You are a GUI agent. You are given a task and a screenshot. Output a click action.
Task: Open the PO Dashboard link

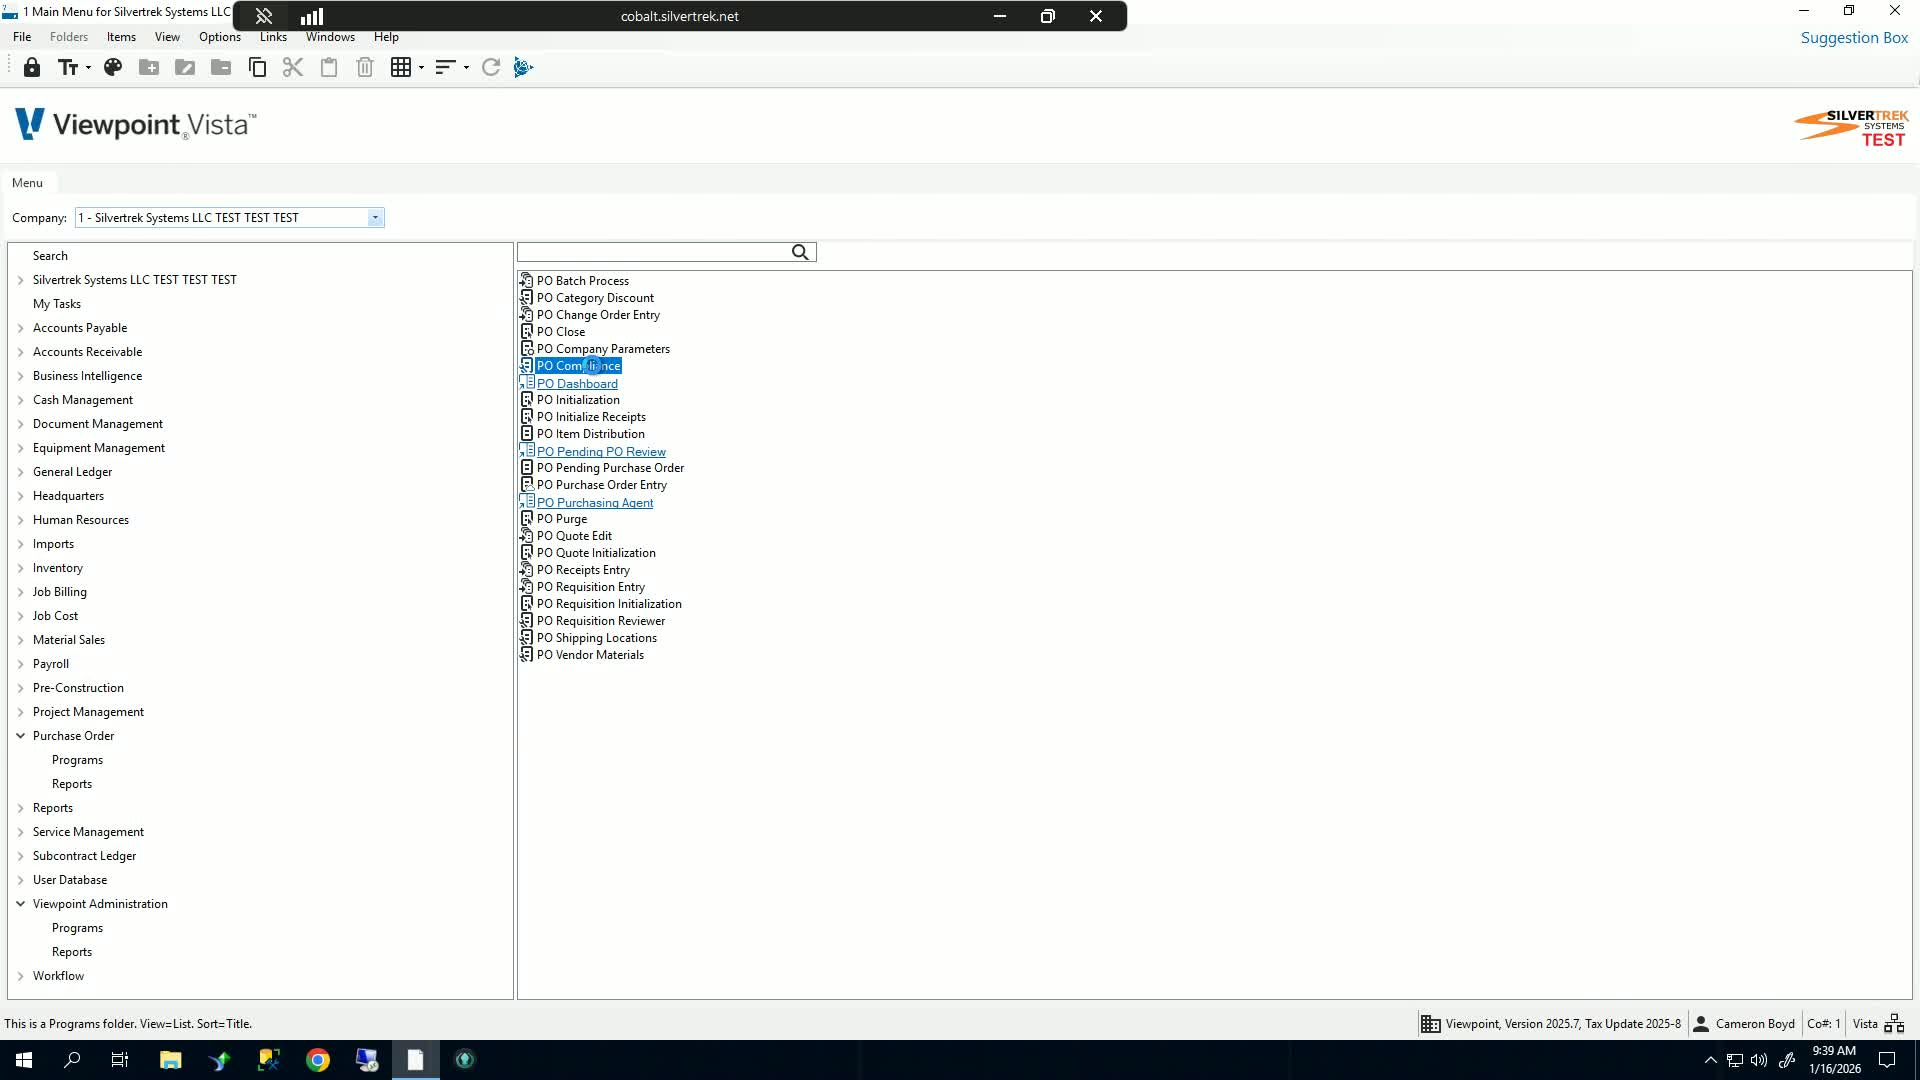click(x=577, y=384)
